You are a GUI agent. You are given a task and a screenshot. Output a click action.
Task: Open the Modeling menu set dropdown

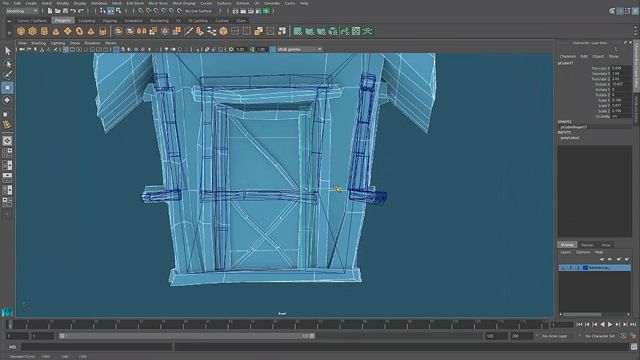[22, 11]
